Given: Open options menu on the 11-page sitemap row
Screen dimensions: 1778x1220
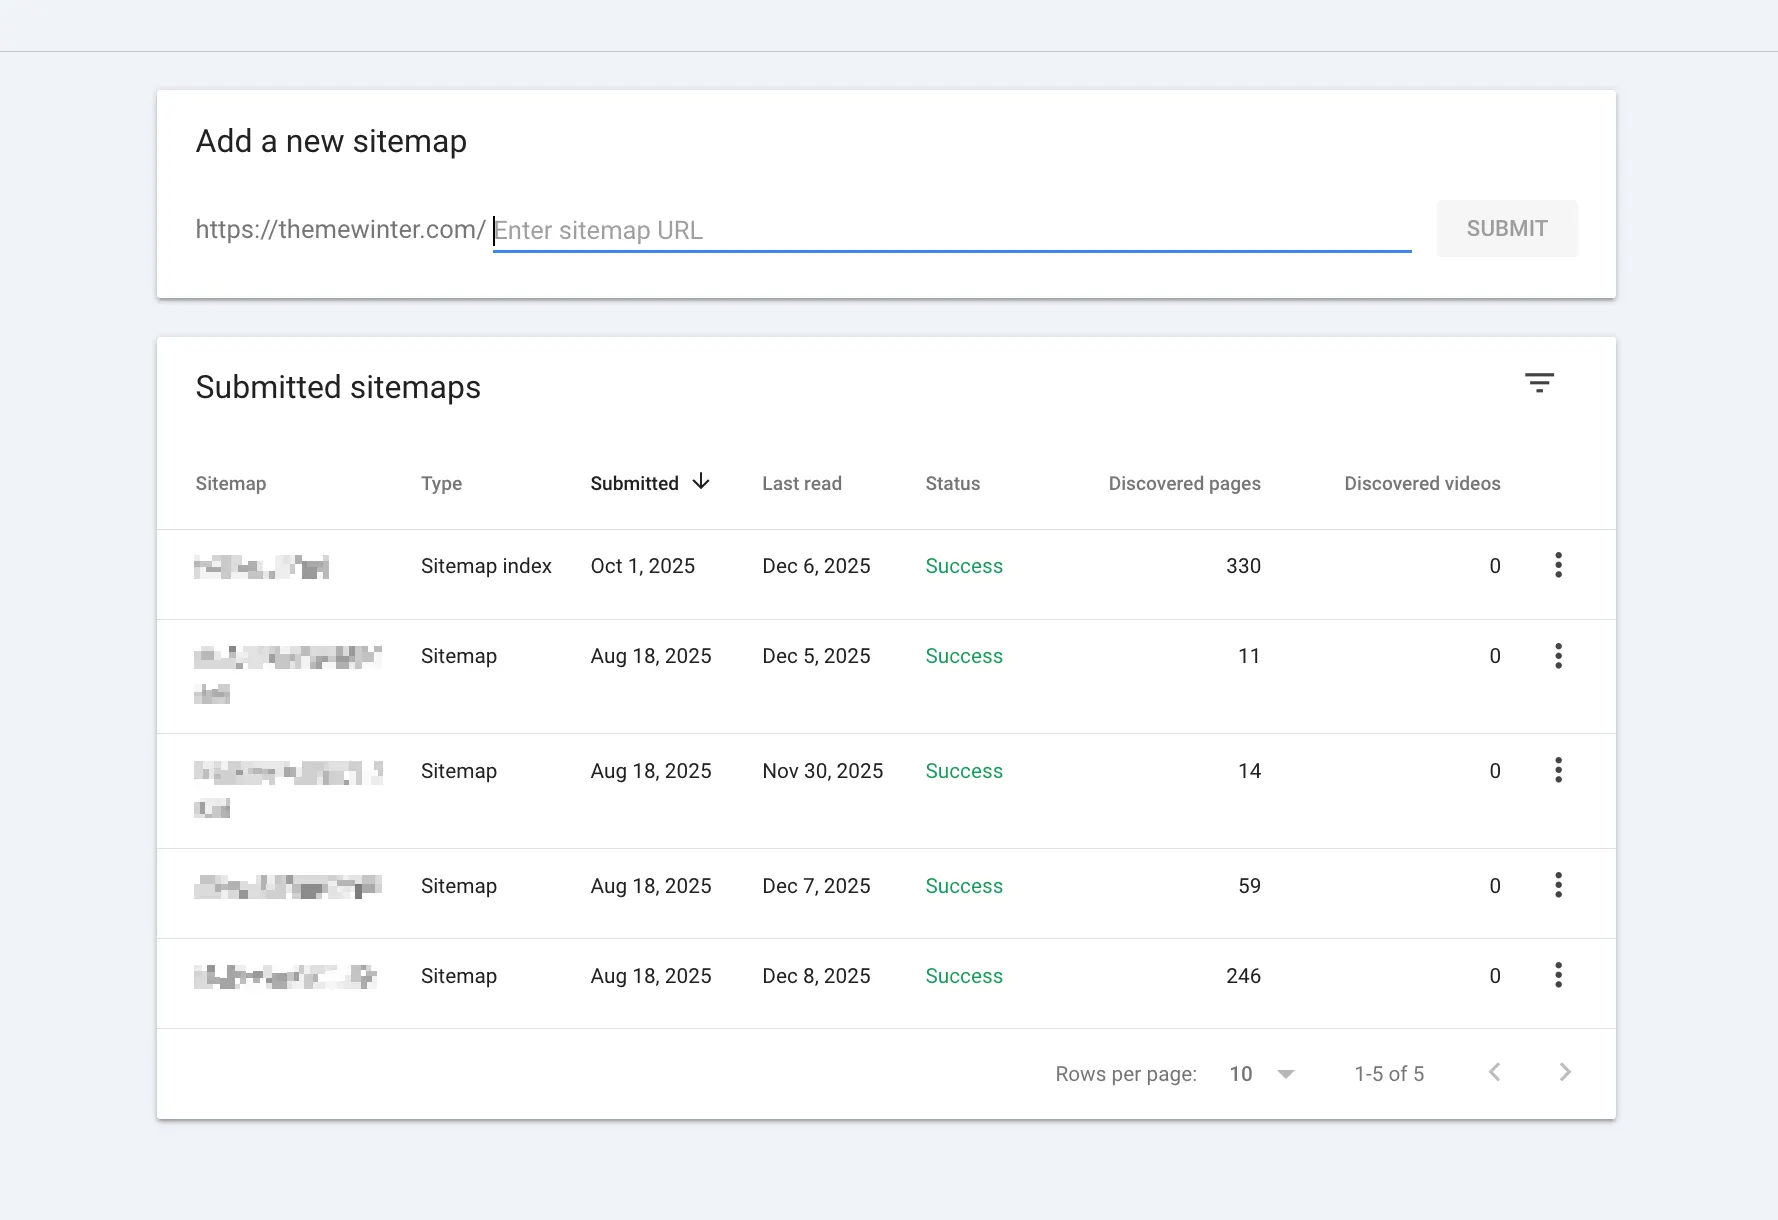Looking at the screenshot, I should click(x=1558, y=656).
